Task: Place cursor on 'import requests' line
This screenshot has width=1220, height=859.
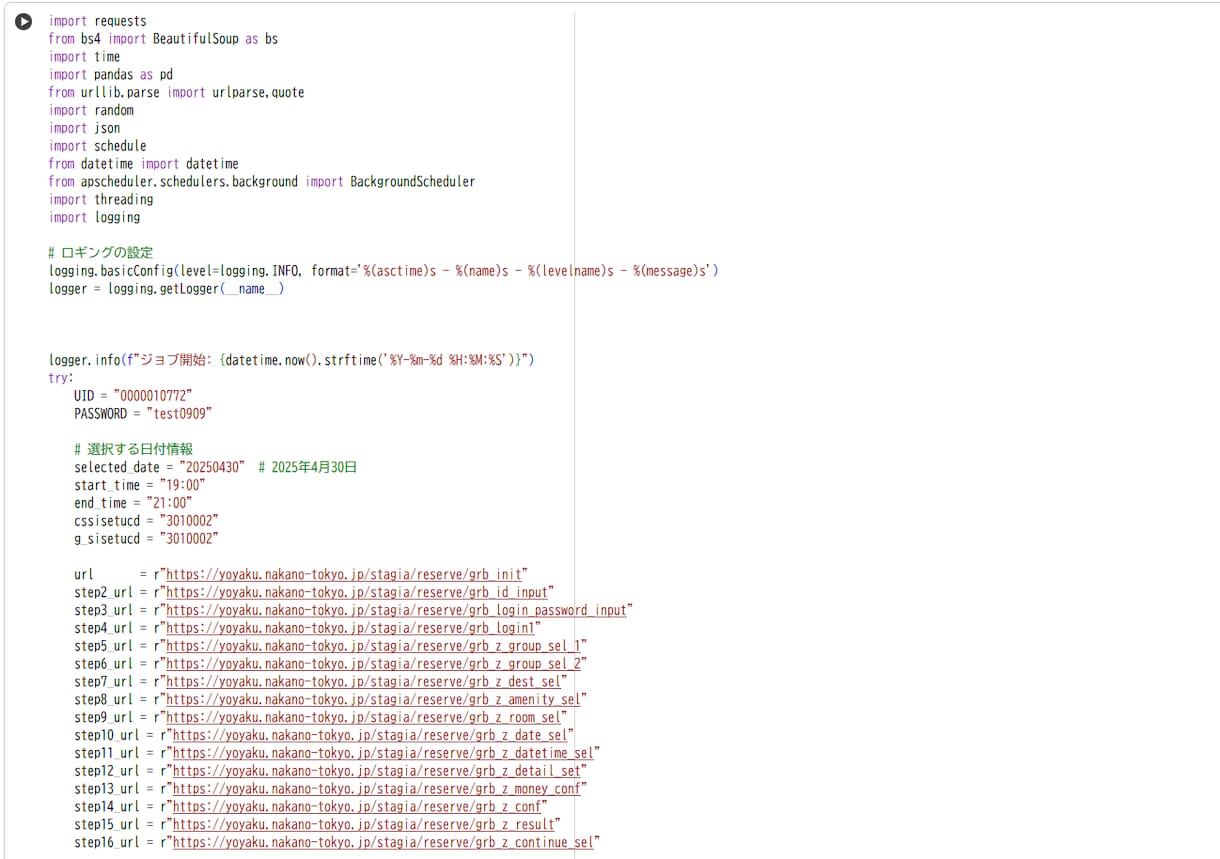Action: click(x=98, y=21)
